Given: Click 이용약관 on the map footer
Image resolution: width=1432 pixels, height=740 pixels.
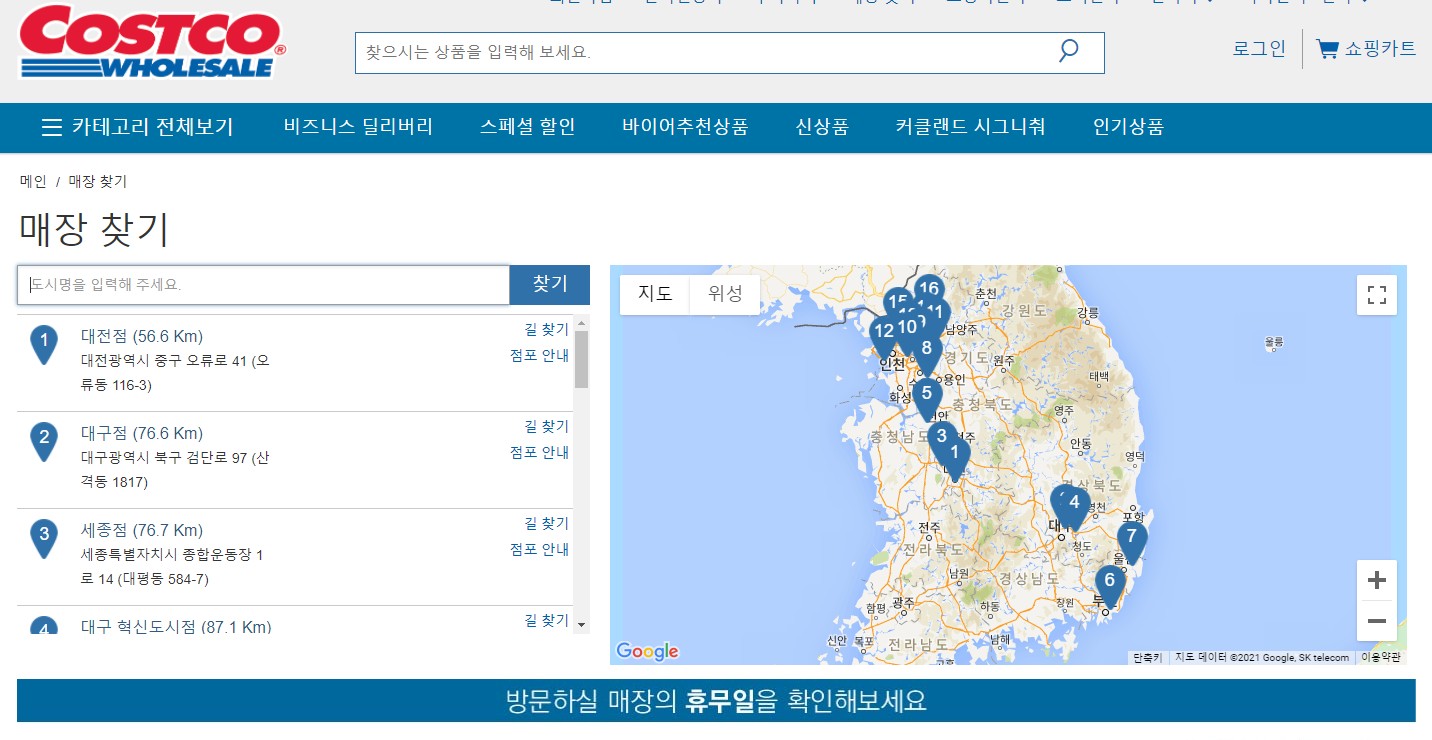Looking at the screenshot, I should click(x=1381, y=657).
